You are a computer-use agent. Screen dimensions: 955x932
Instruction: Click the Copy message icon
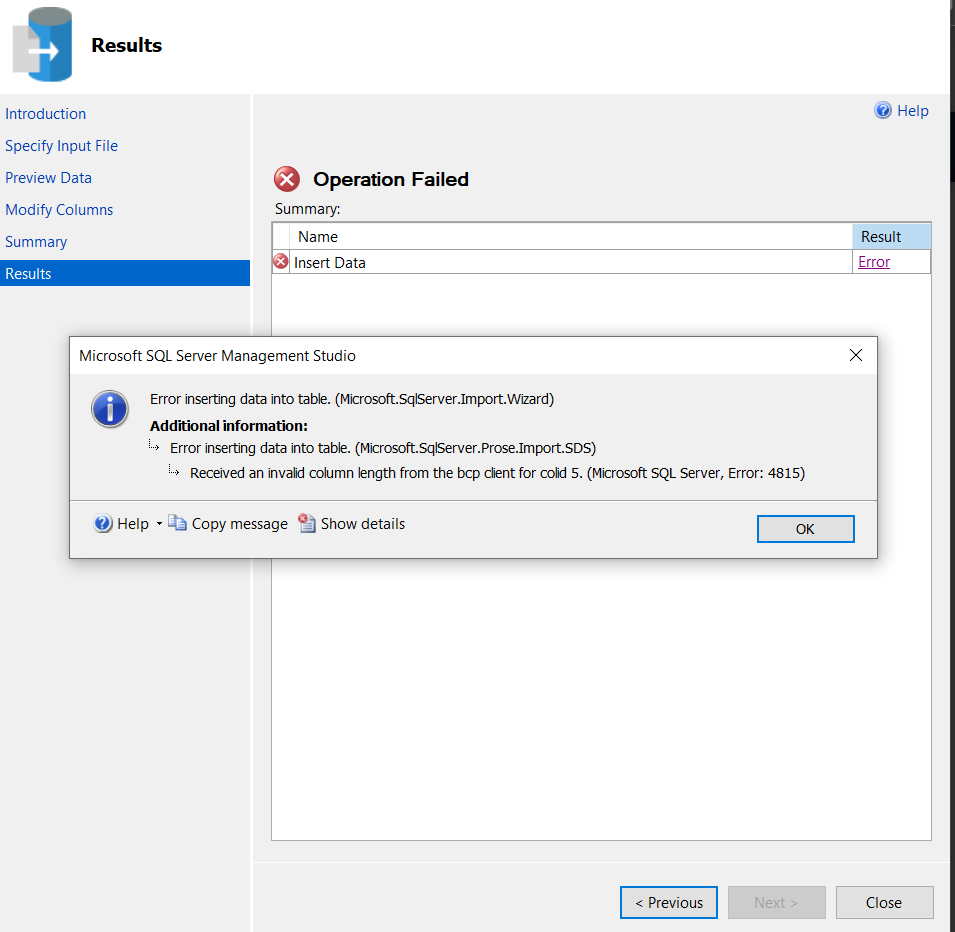click(177, 523)
